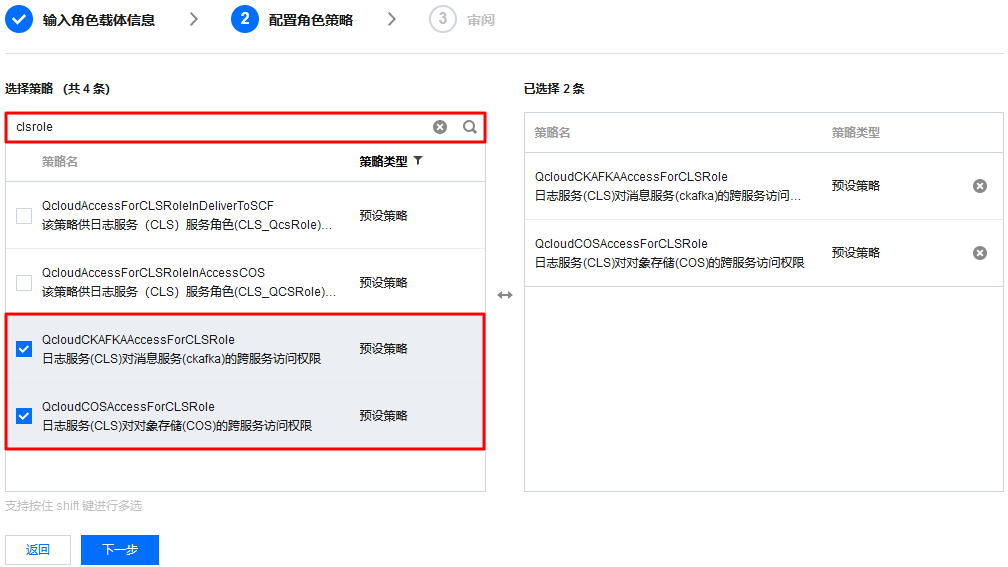Click 预设策略 of selected COS policy
This screenshot has height=567, width=1008.
[856, 253]
